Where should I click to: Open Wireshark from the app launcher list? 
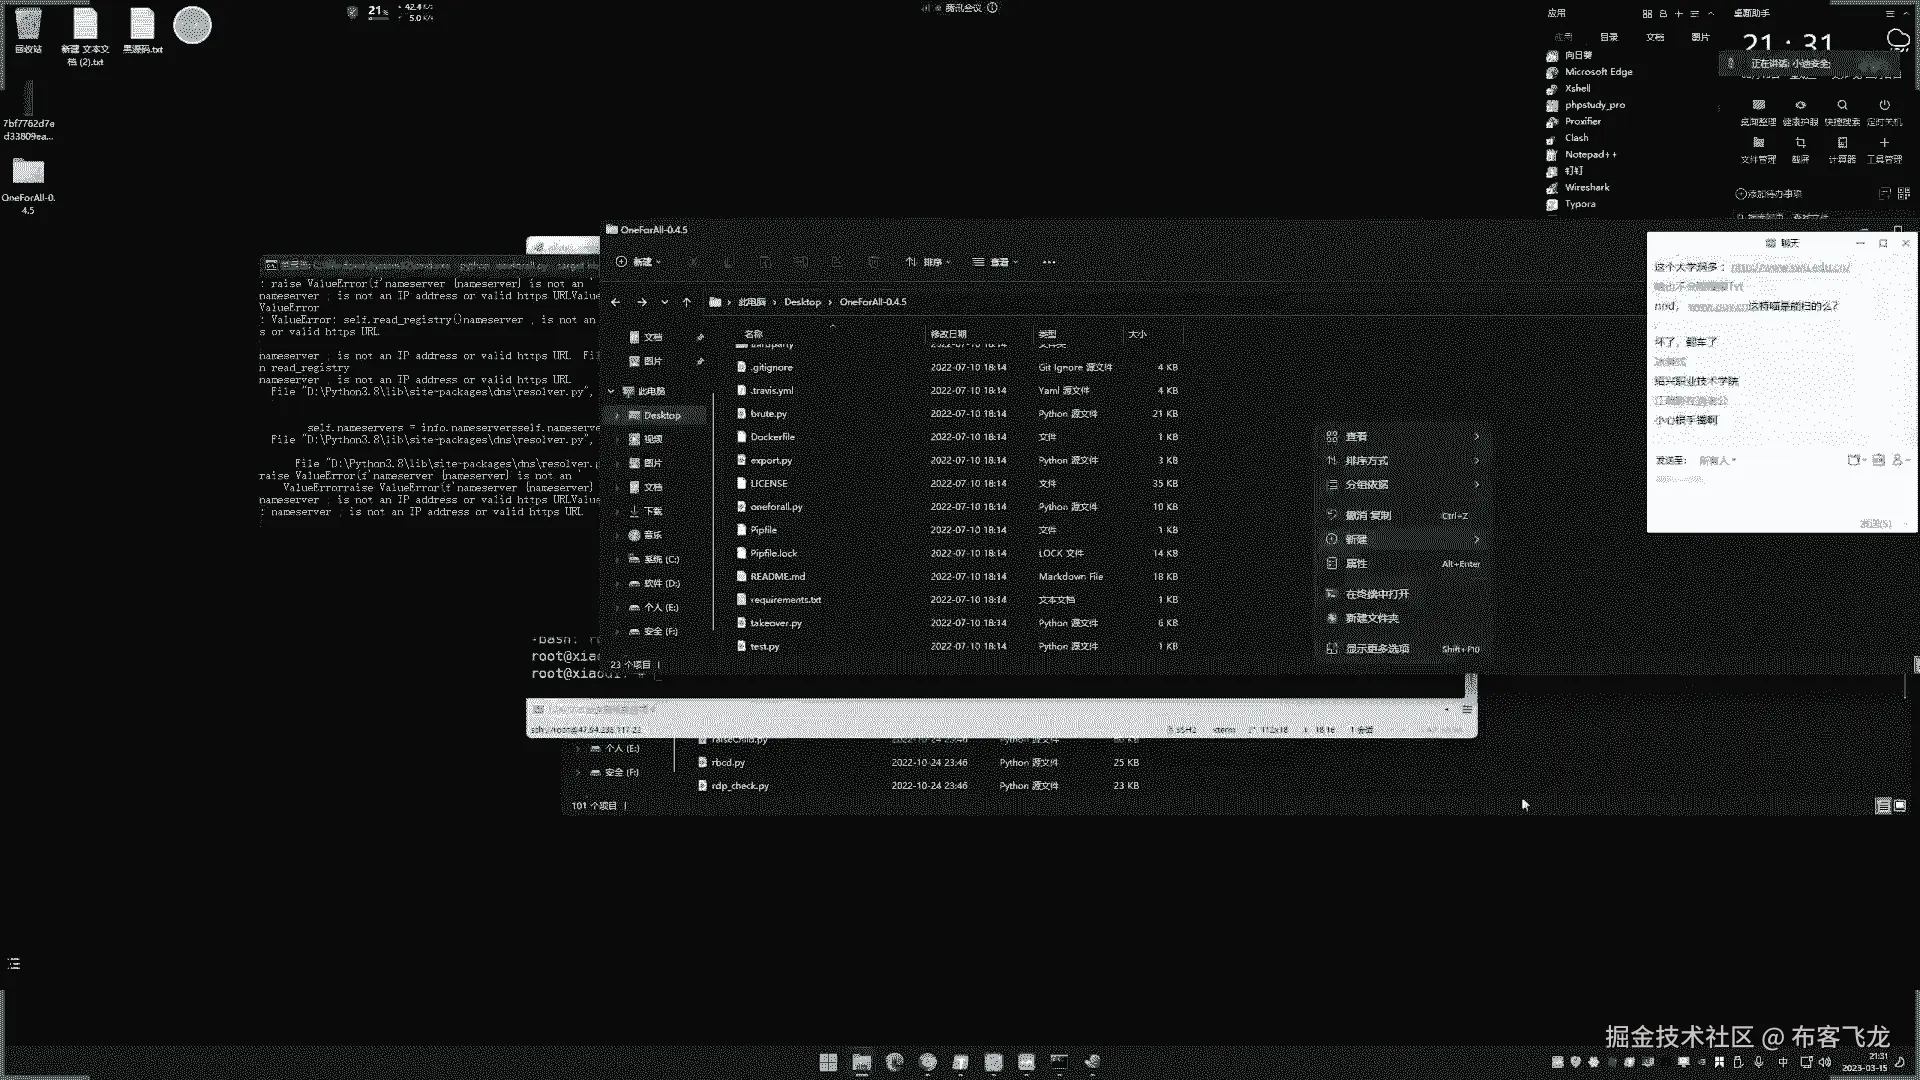click(x=1586, y=187)
